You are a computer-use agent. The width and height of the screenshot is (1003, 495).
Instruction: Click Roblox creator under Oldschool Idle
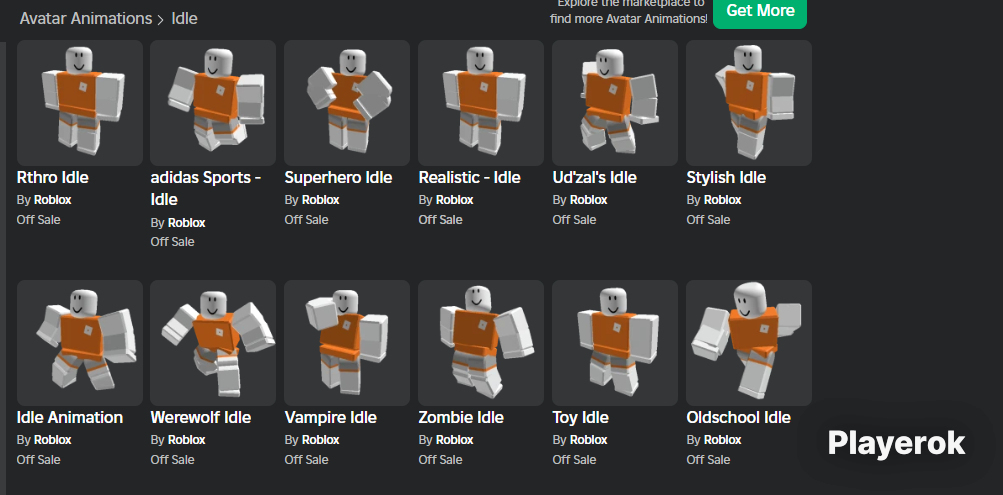[723, 440]
